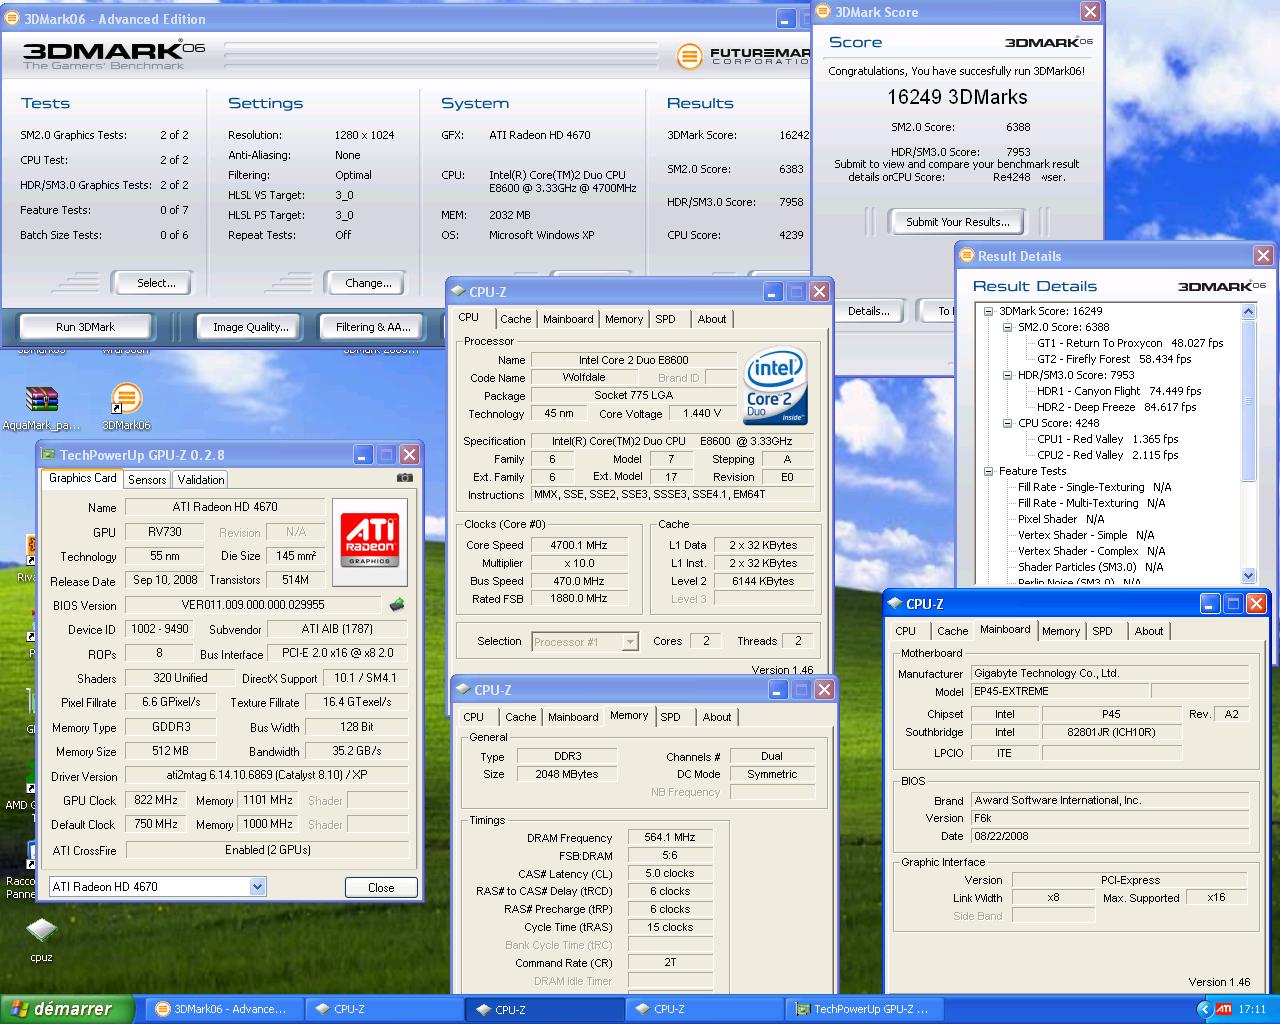This screenshot has width=1280, height=1024.
Task: Click the Result Details vertical scrollbar down arrow
Action: (1248, 575)
